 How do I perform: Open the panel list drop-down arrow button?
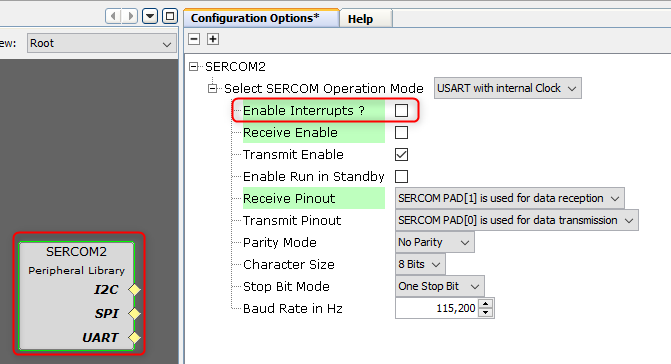click(x=150, y=16)
